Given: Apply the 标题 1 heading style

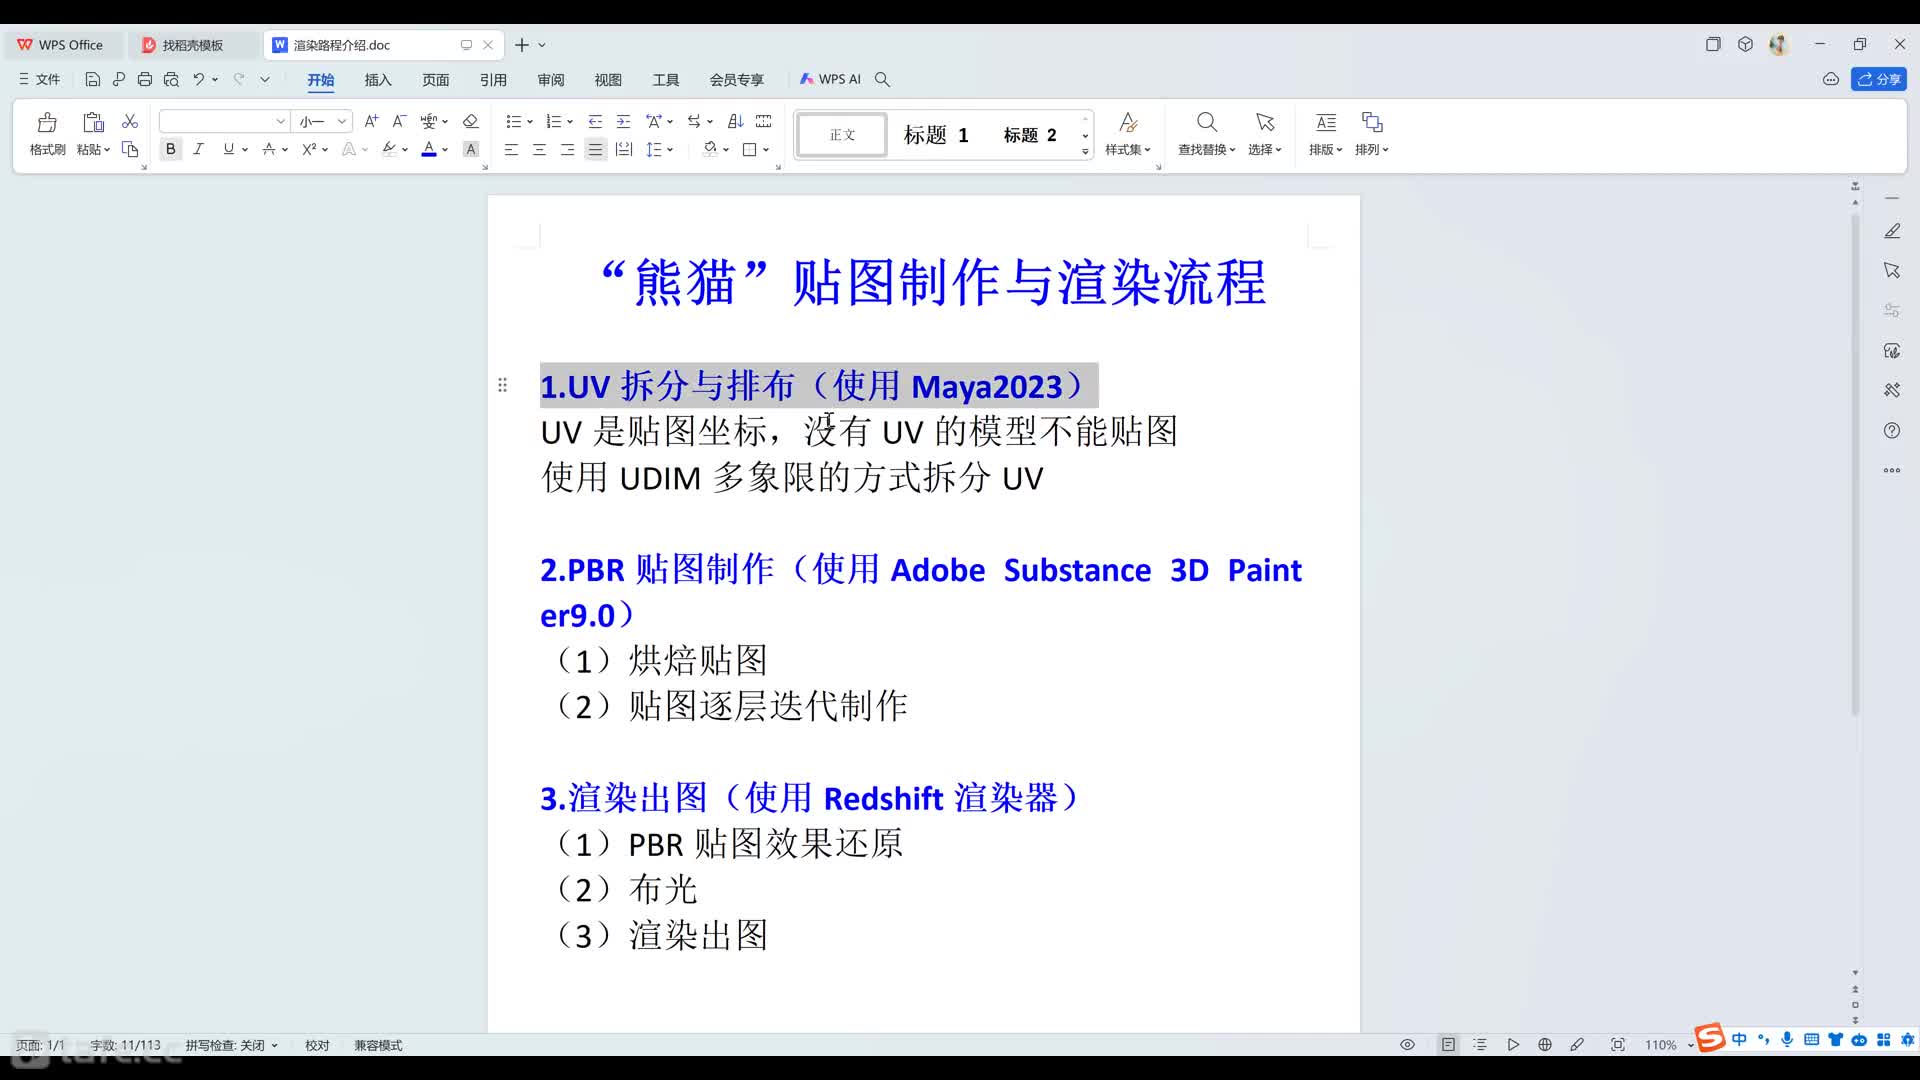Looking at the screenshot, I should (935, 135).
